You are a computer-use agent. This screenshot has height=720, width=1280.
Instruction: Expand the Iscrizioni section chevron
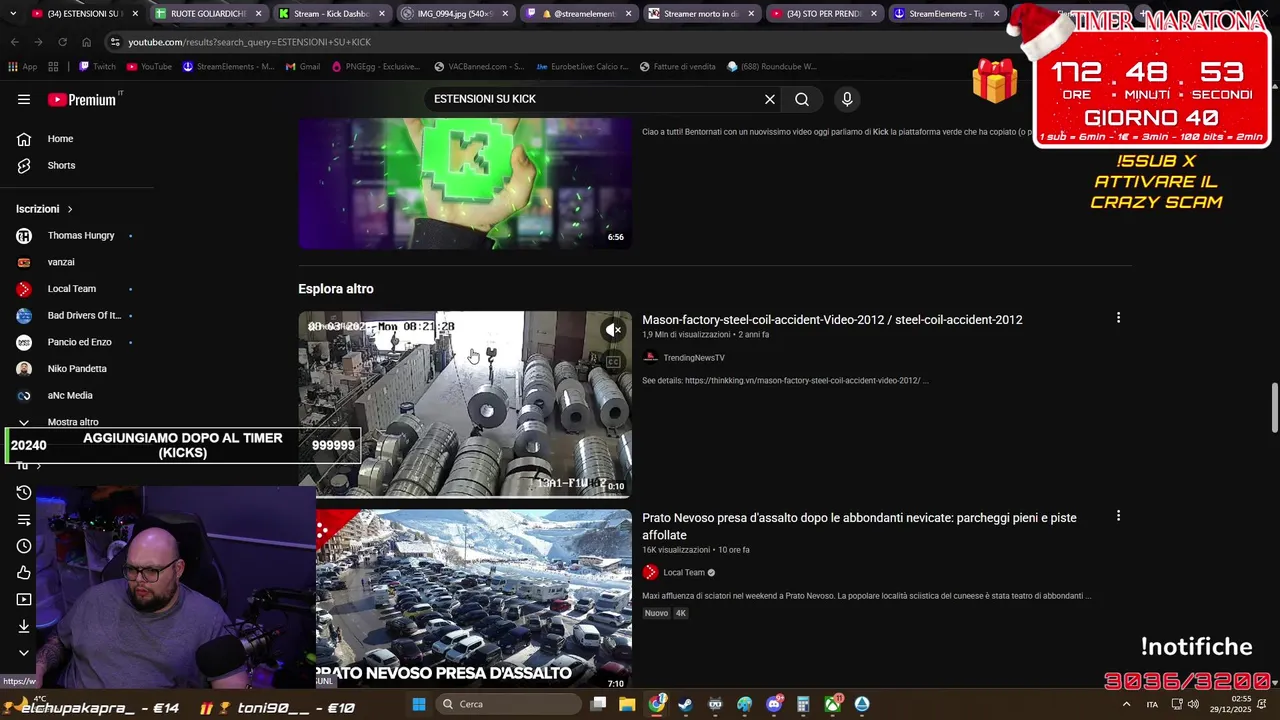point(70,209)
